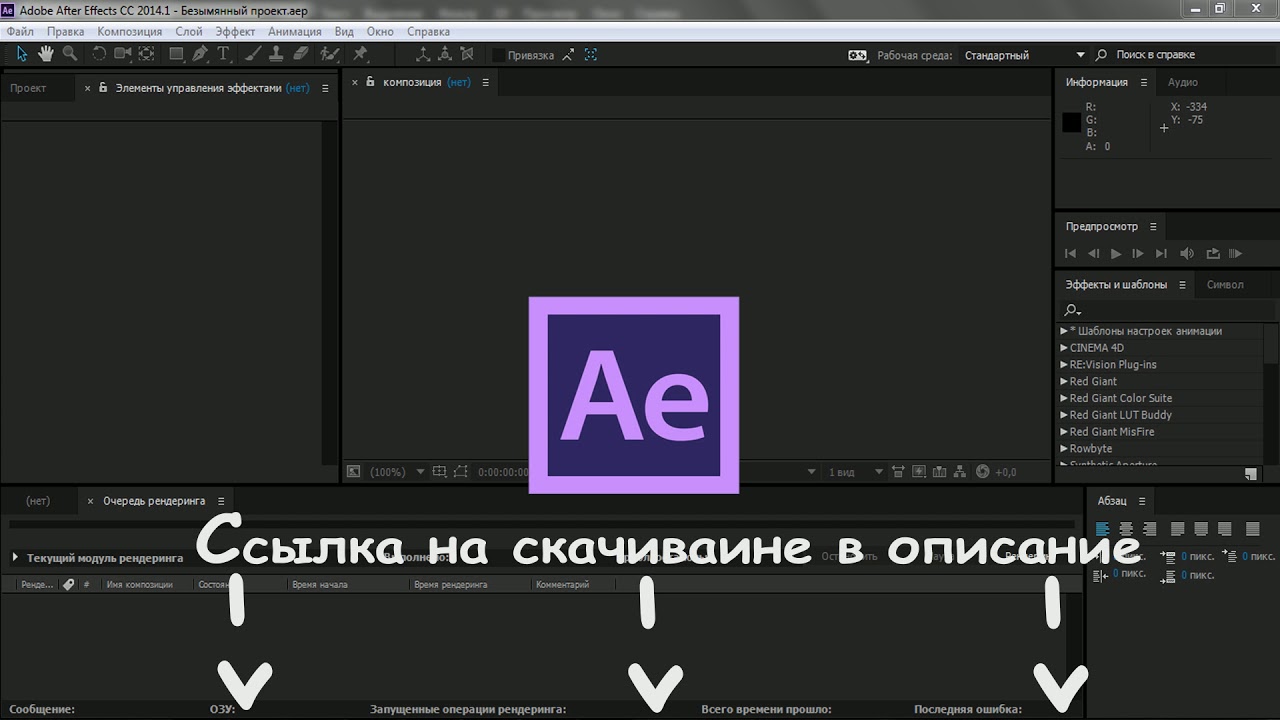The width and height of the screenshot is (1280, 720).
Task: Select the Roto Brush tool
Action: coord(331,54)
